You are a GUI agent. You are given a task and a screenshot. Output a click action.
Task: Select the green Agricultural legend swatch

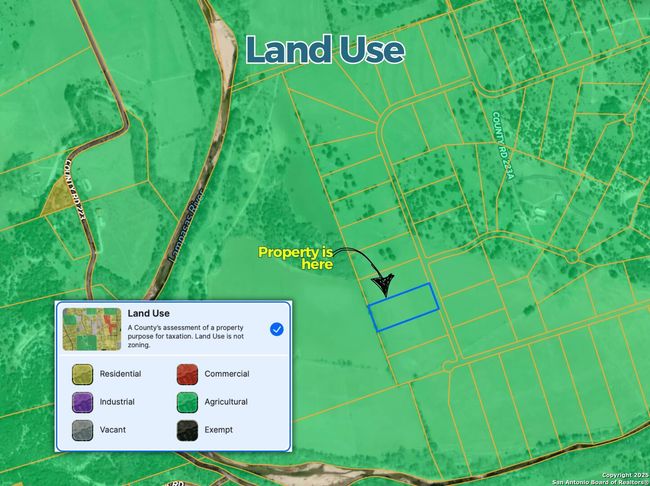point(188,402)
